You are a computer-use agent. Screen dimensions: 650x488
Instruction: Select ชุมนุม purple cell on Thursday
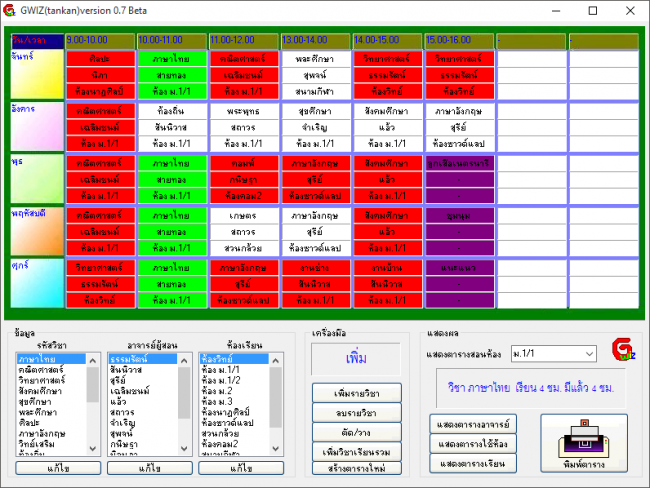(459, 215)
